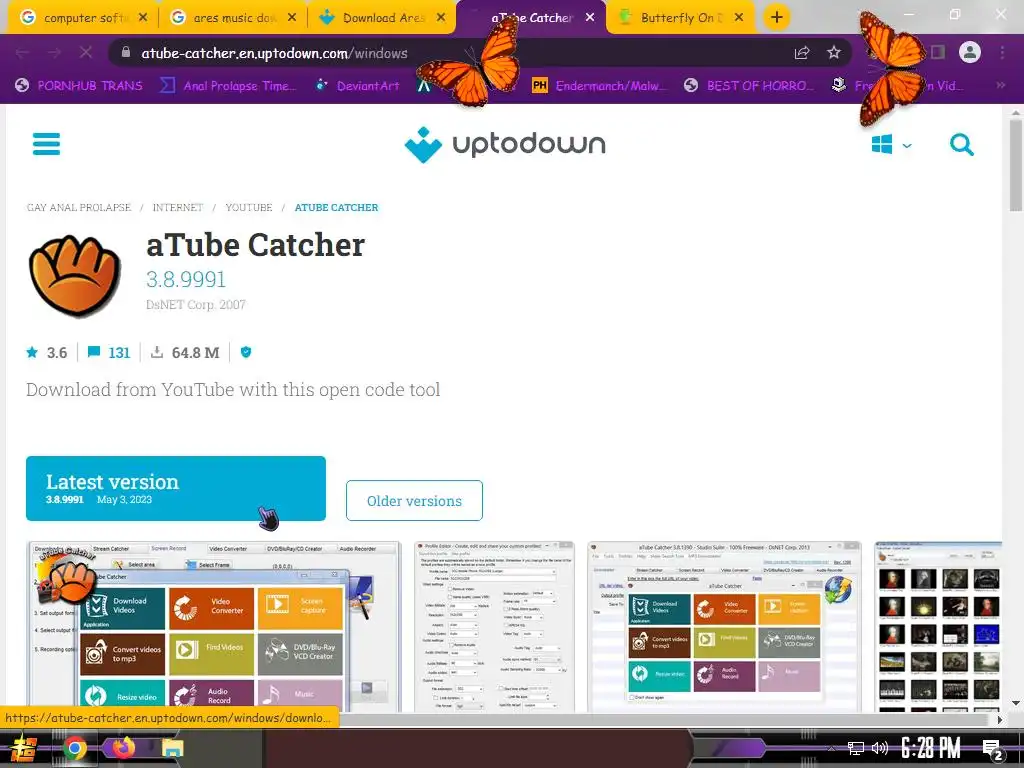Open the profile editor screenshot thumbnail
1024x768 pixels.
494,626
